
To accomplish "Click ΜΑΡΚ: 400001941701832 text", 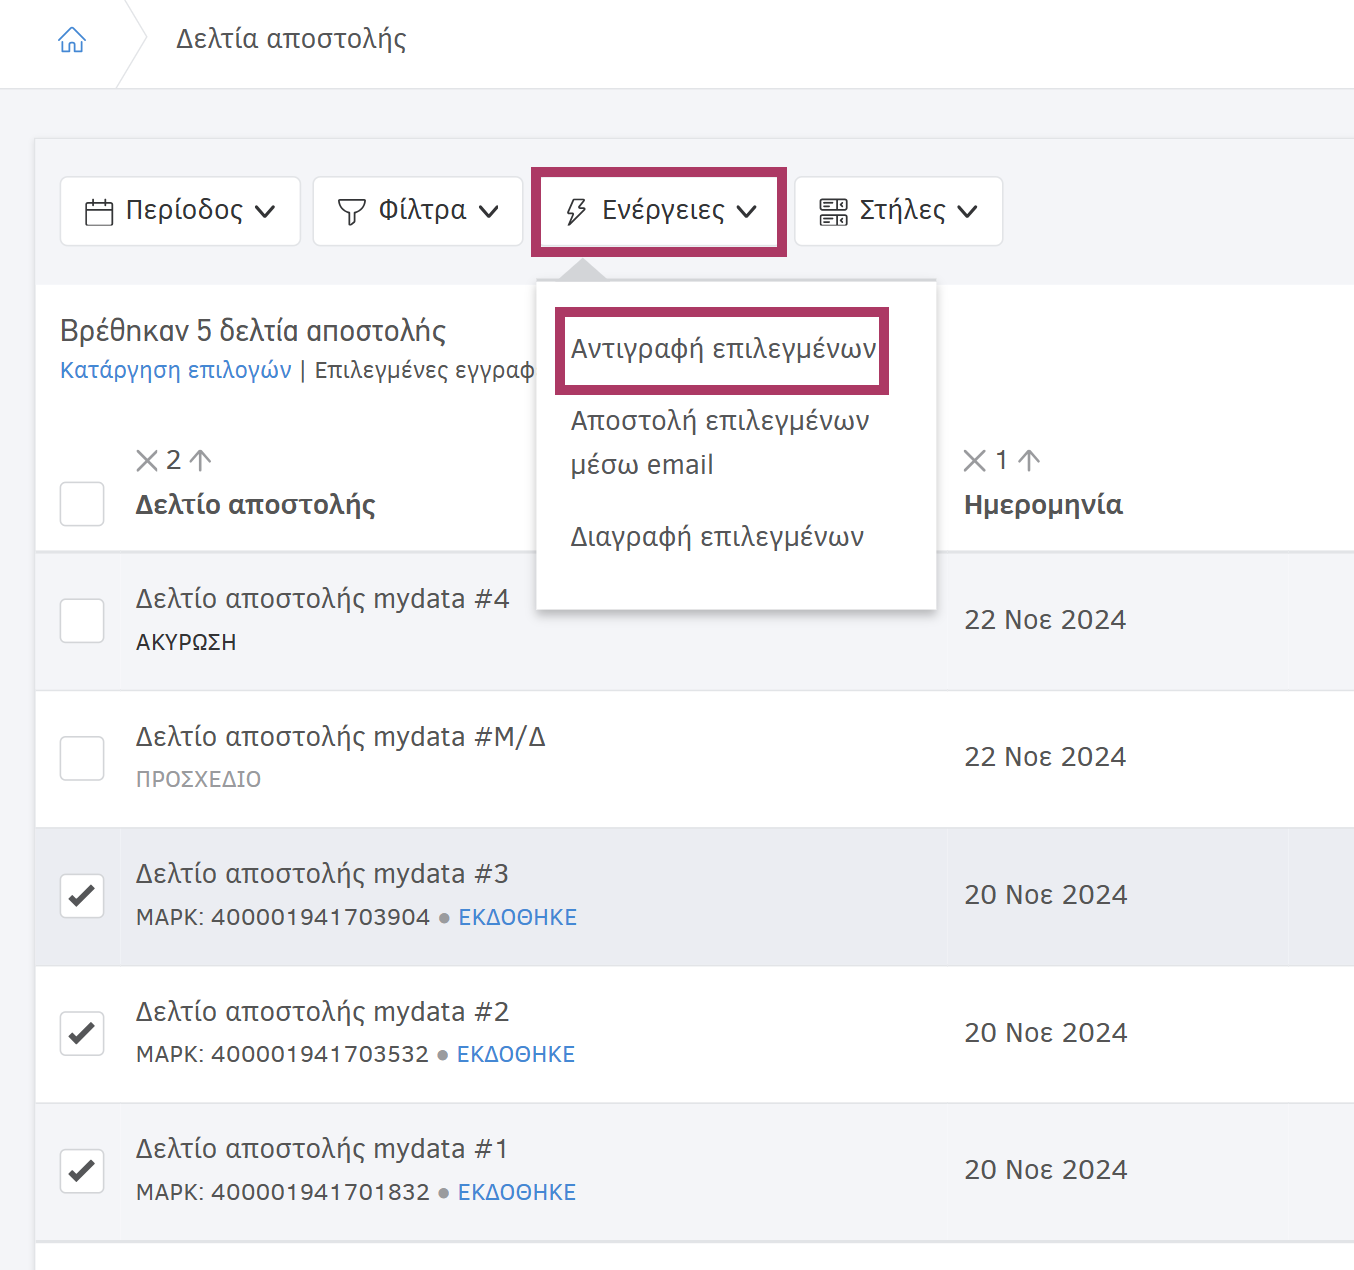I will pyautogui.click(x=283, y=1192).
